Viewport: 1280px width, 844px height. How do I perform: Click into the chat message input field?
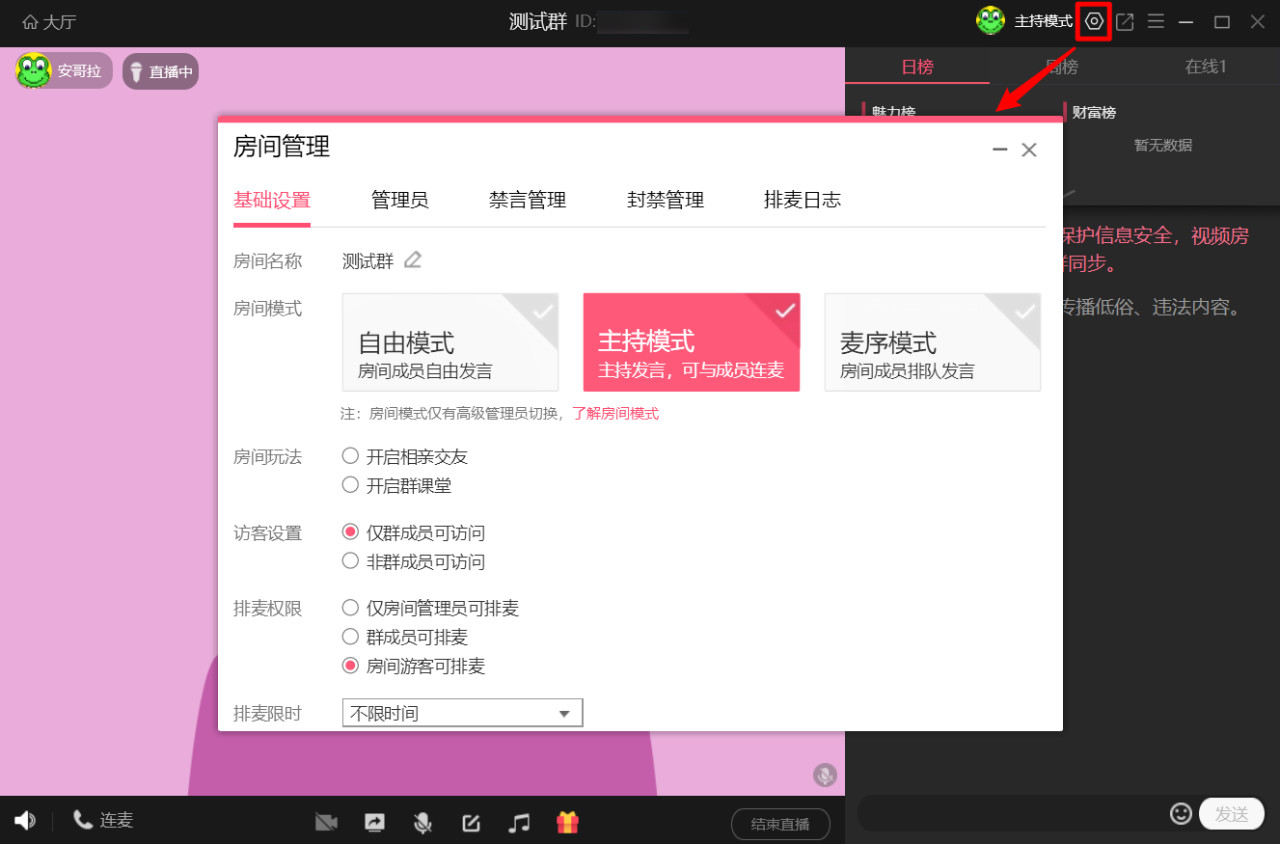tap(1012, 814)
